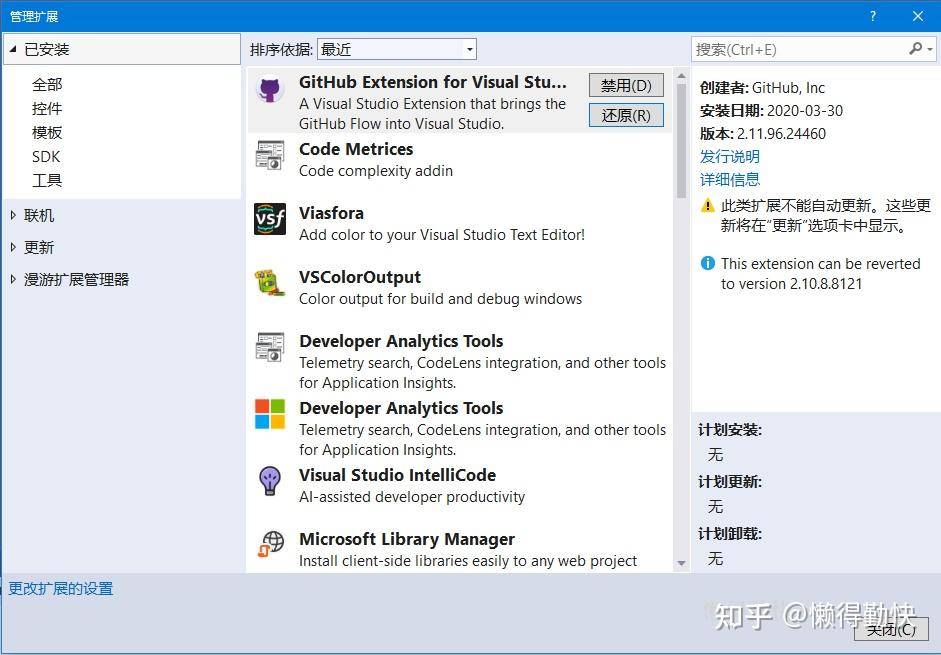
Task: Expand the 漫游扩展管理器 category
Action: pyautogui.click(x=13, y=279)
